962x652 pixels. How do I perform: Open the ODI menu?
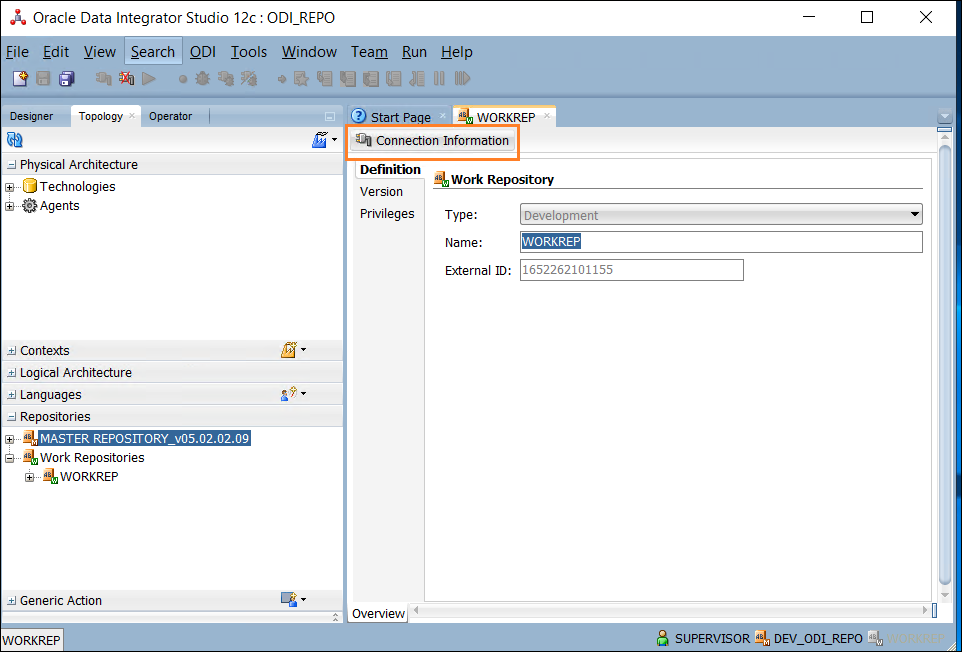pos(202,52)
